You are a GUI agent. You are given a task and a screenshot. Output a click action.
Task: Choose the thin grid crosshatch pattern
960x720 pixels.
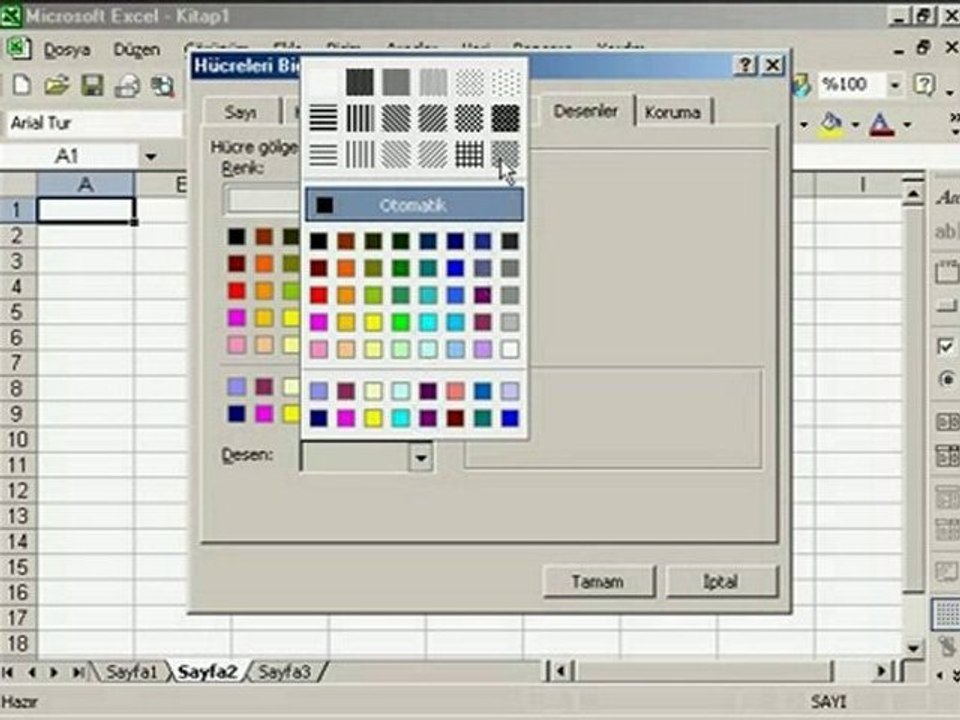469,154
